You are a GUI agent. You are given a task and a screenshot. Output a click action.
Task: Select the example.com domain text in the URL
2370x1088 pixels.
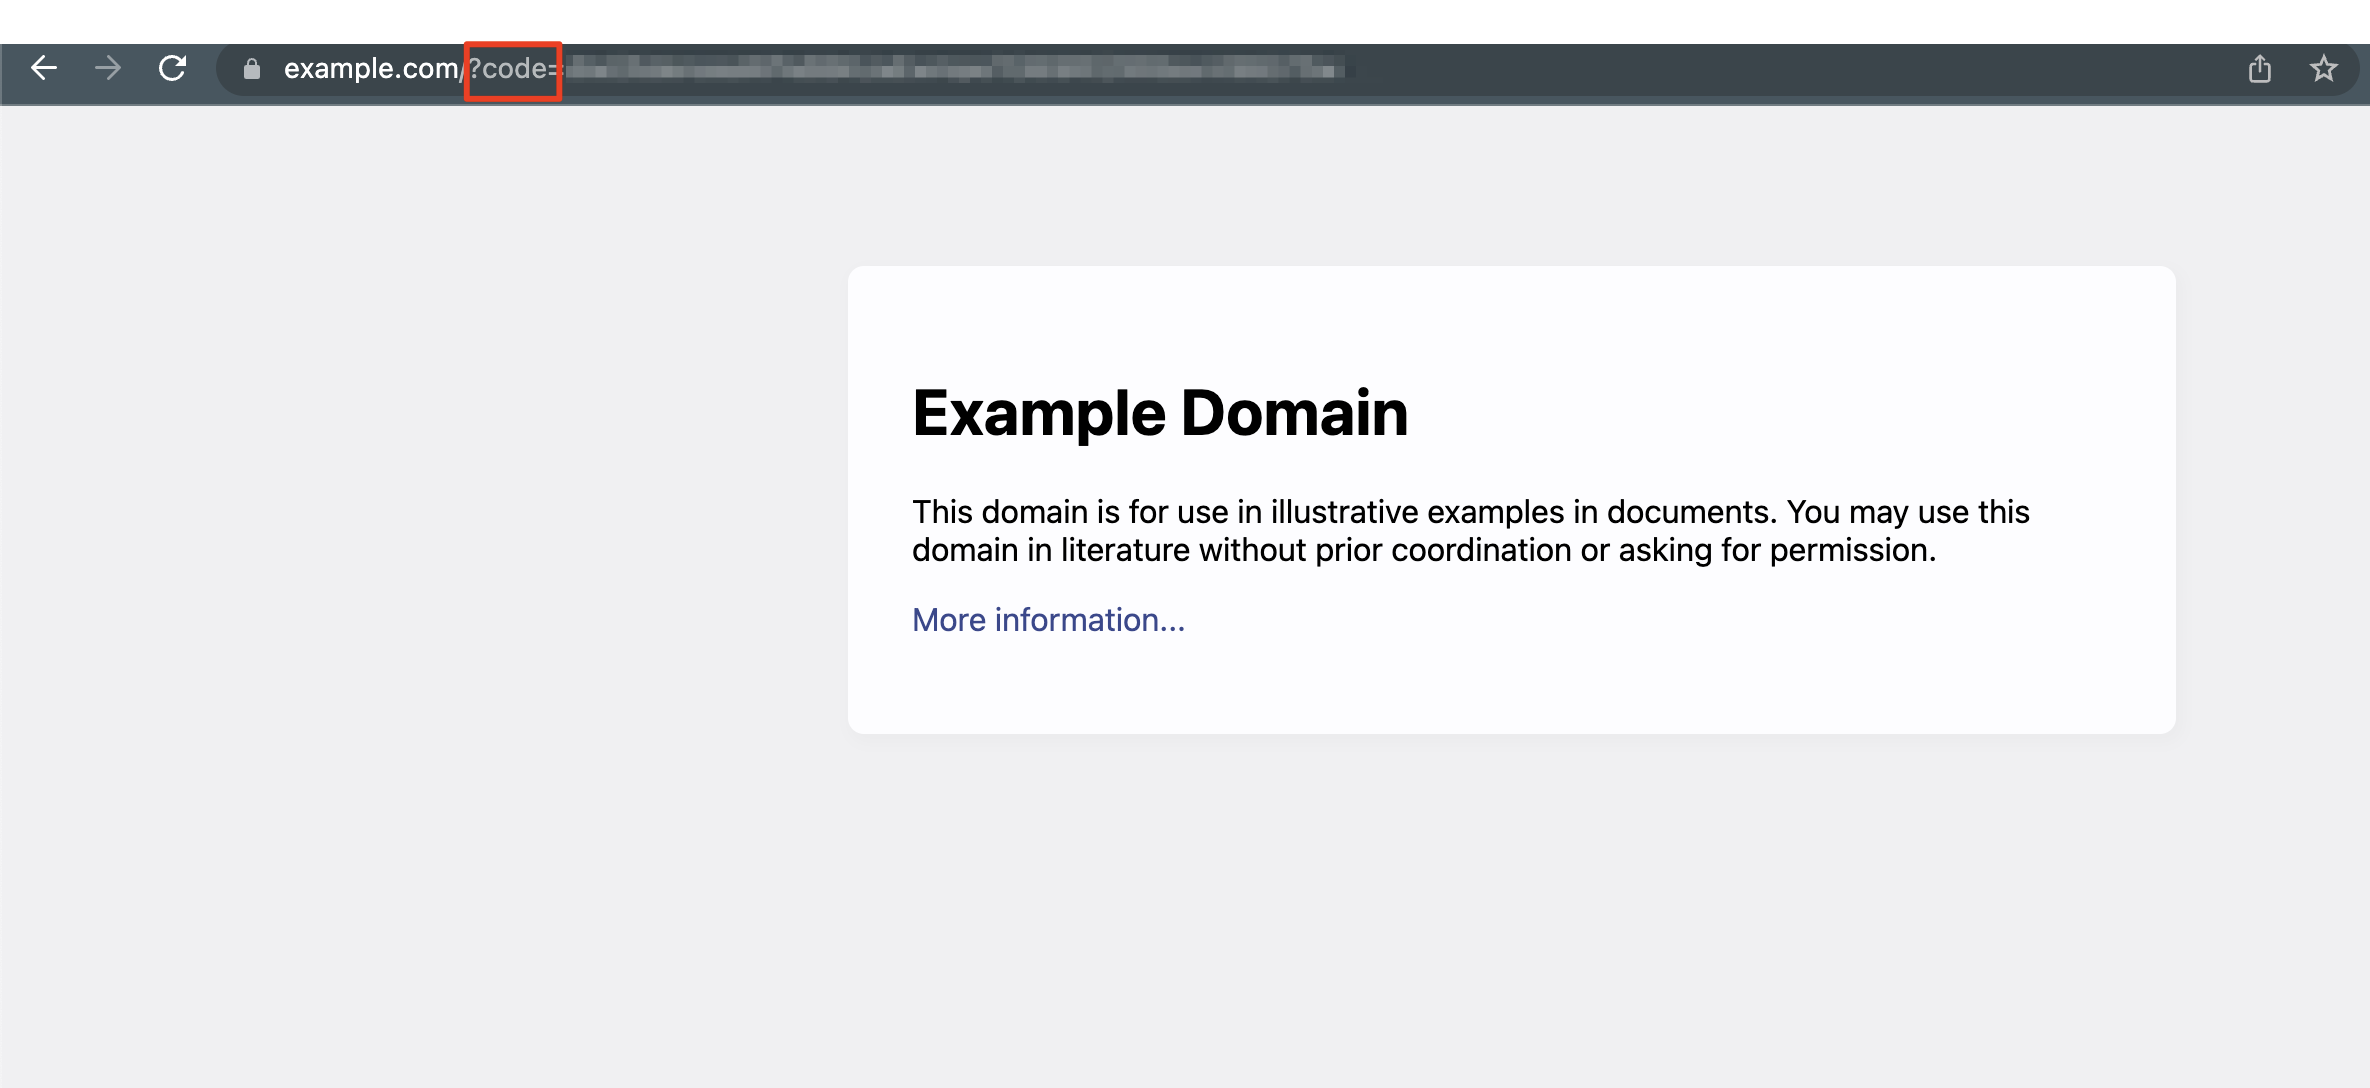(370, 70)
